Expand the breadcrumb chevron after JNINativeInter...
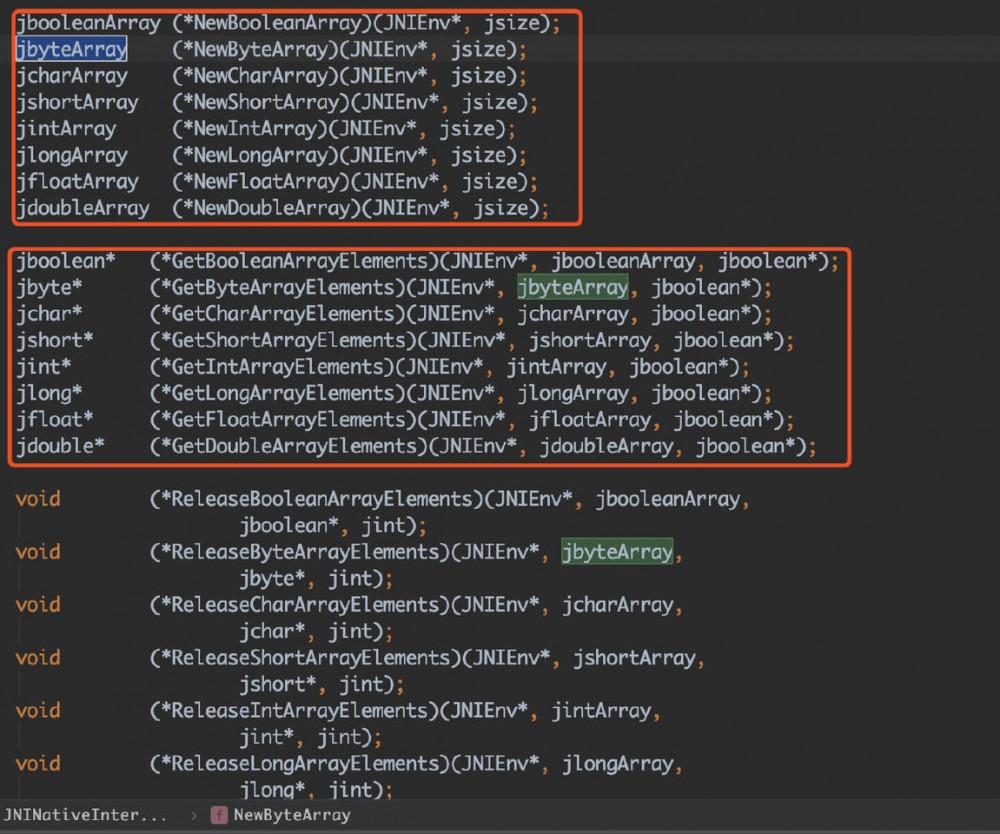 (x=193, y=815)
